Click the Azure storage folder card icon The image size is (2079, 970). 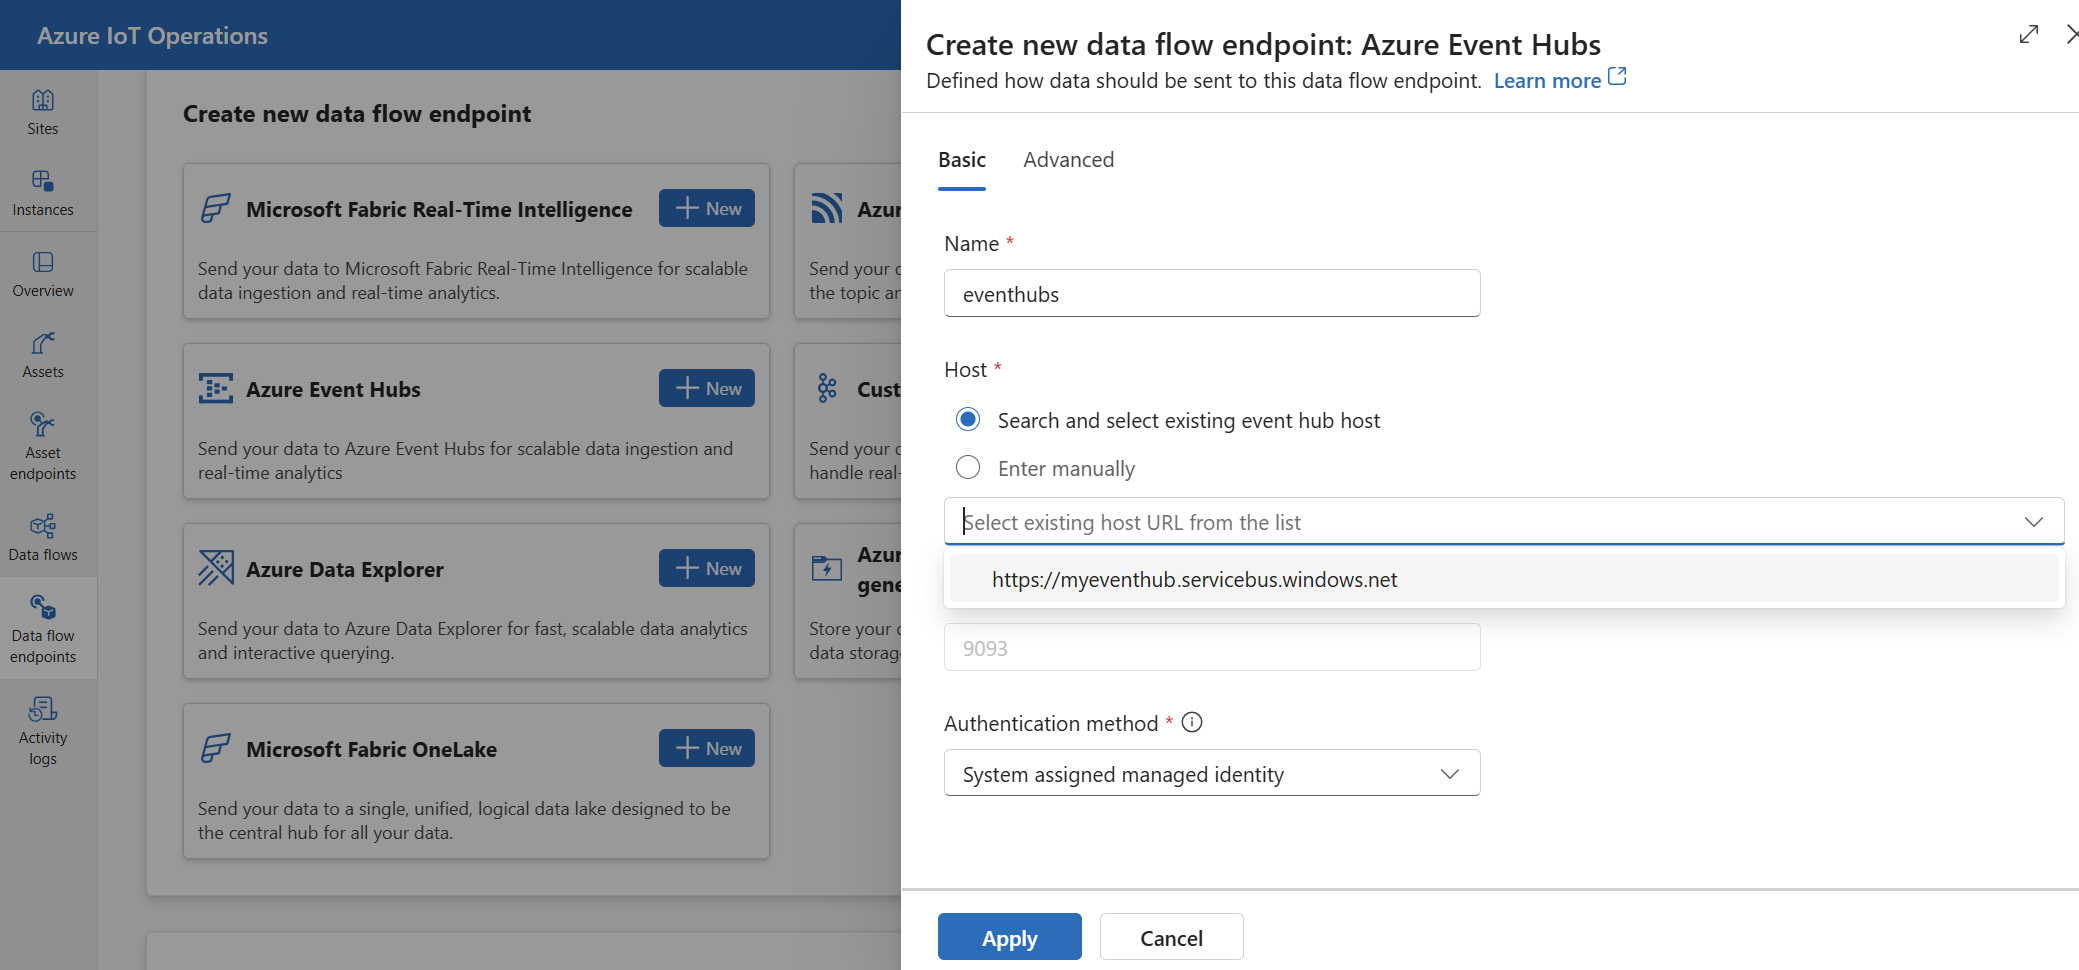[x=827, y=568]
